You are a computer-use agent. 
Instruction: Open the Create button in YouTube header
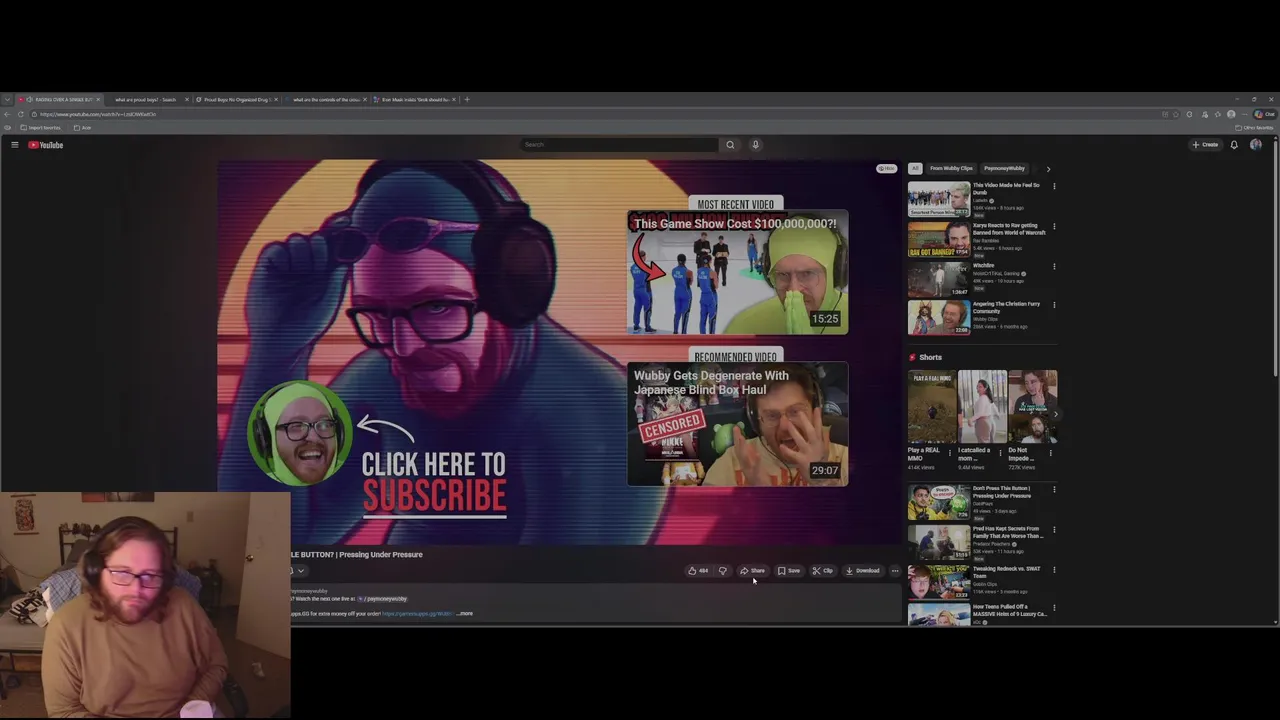pyautogui.click(x=1205, y=145)
